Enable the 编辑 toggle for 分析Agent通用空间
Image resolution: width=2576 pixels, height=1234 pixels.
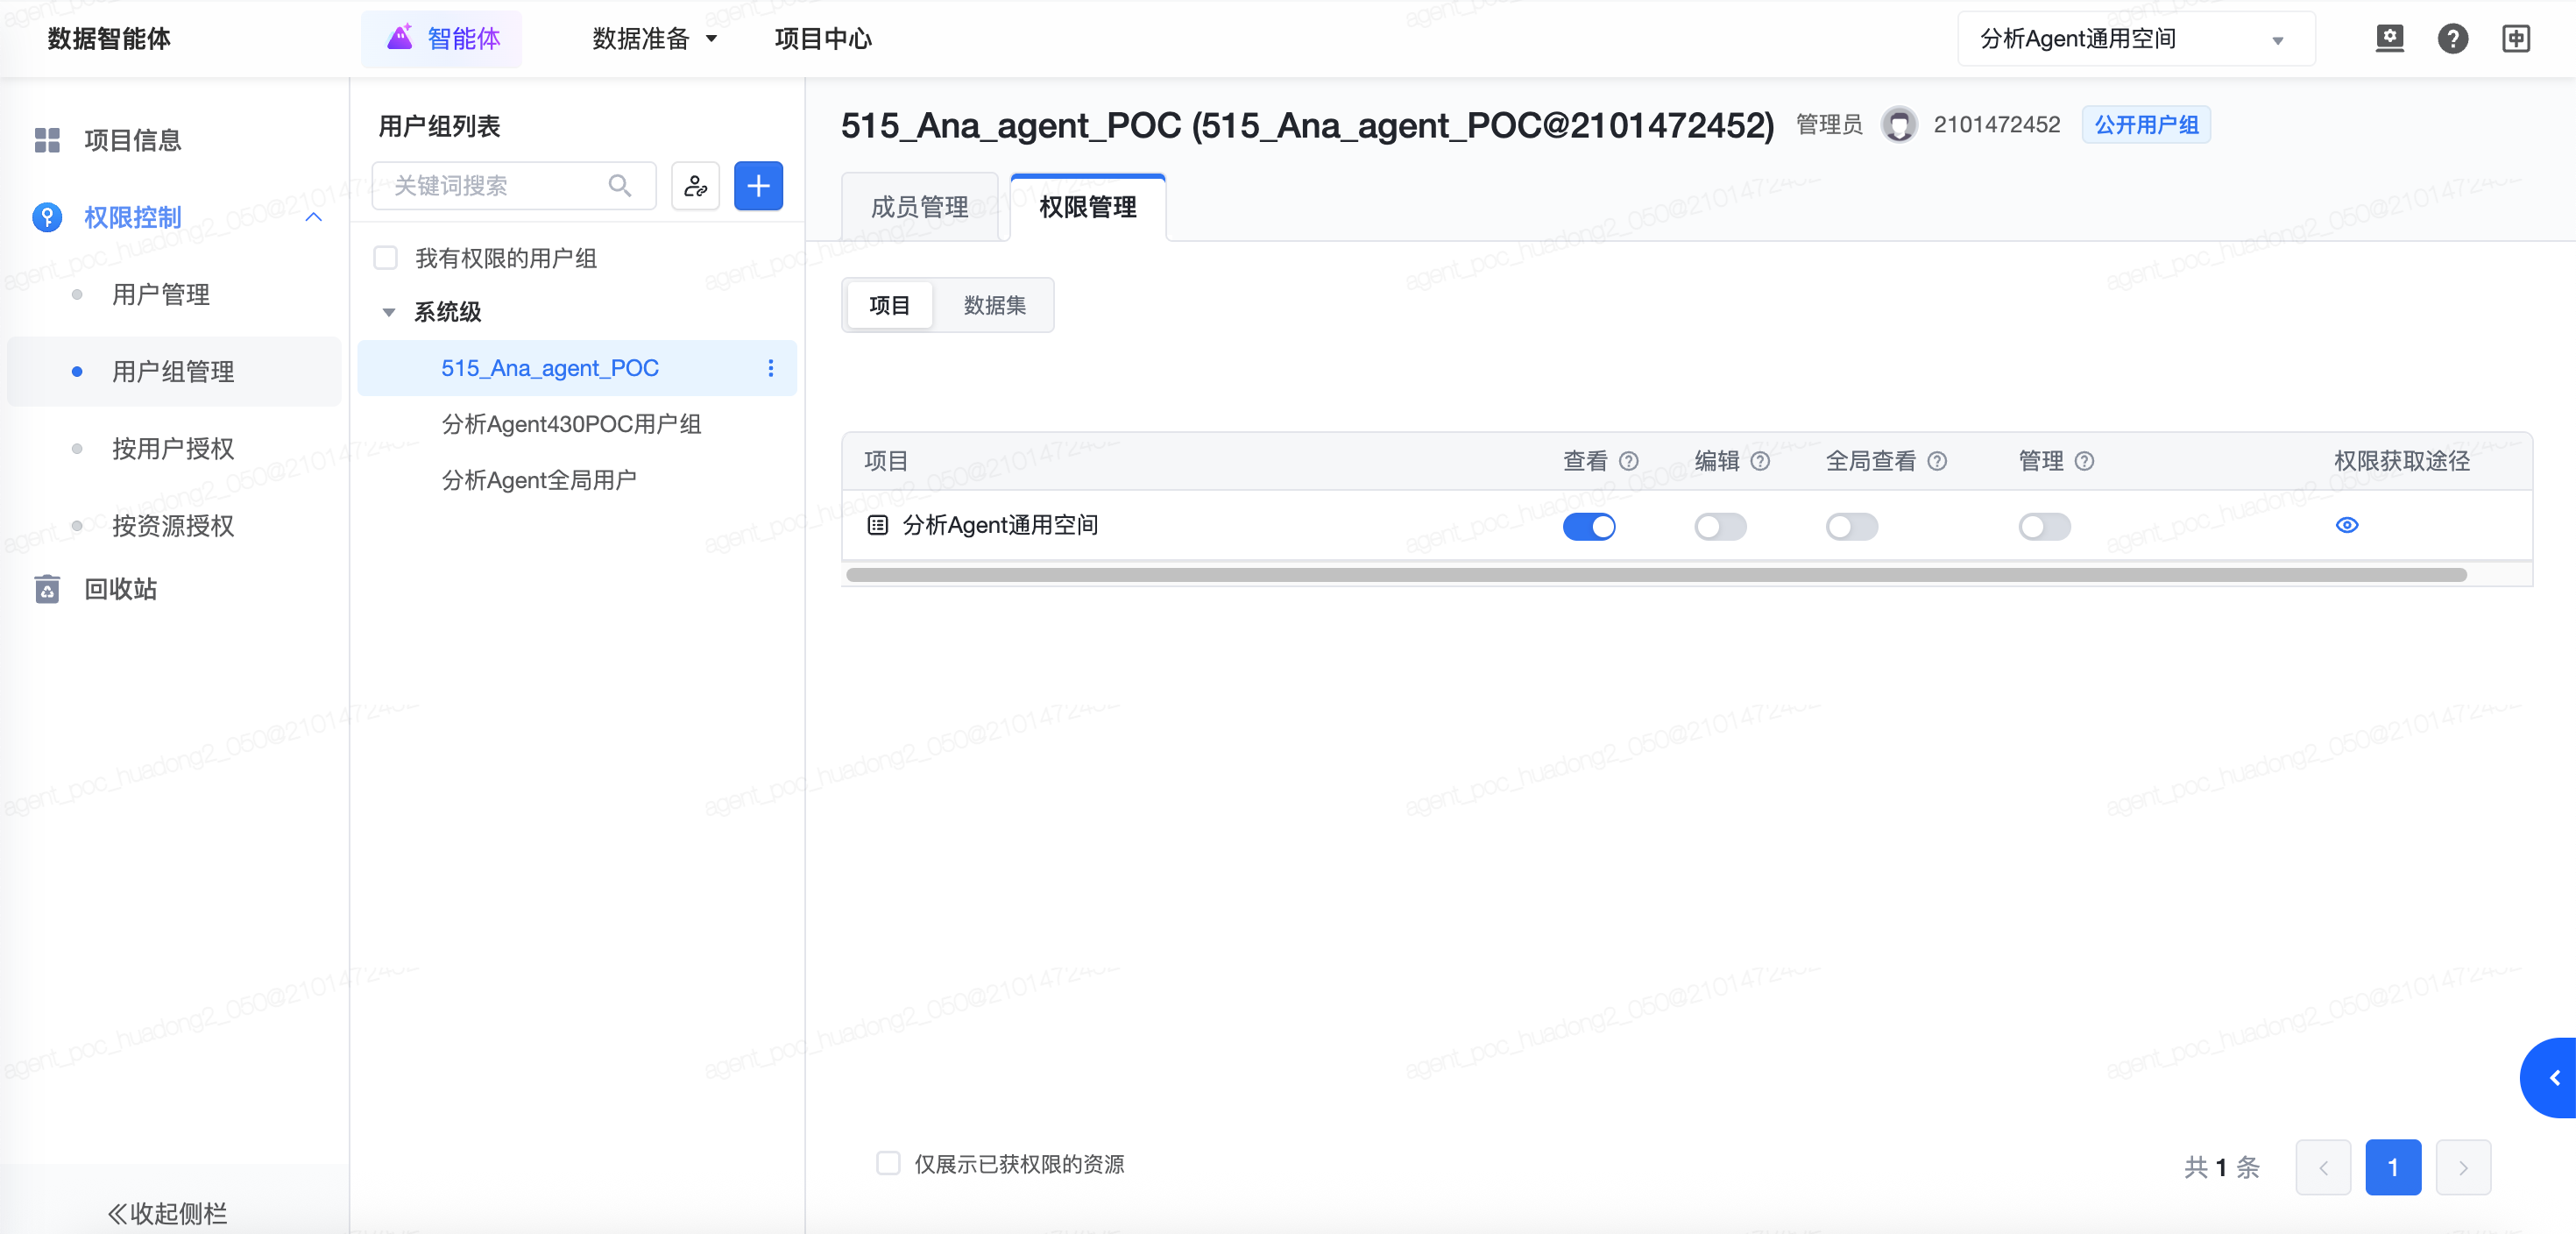click(x=1720, y=526)
